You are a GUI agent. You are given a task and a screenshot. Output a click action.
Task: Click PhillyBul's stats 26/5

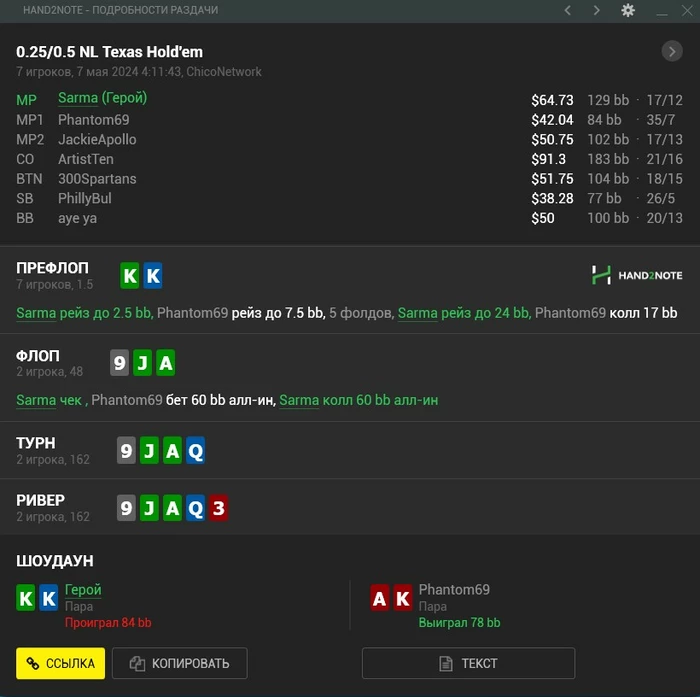(661, 198)
